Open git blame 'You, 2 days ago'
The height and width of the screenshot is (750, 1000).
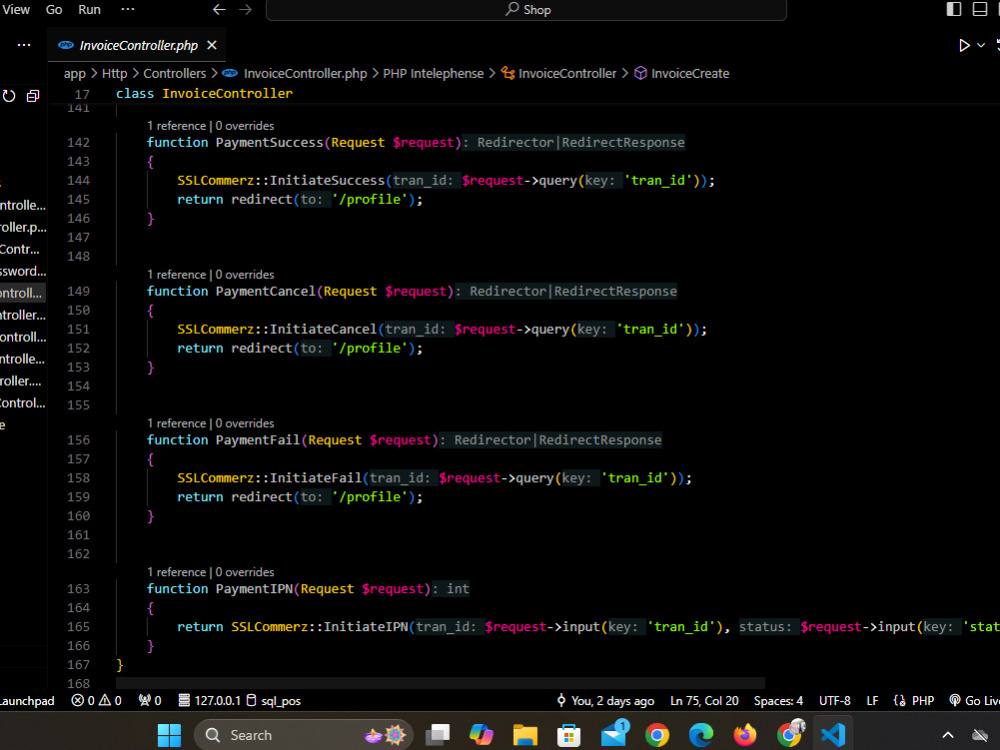(x=605, y=701)
